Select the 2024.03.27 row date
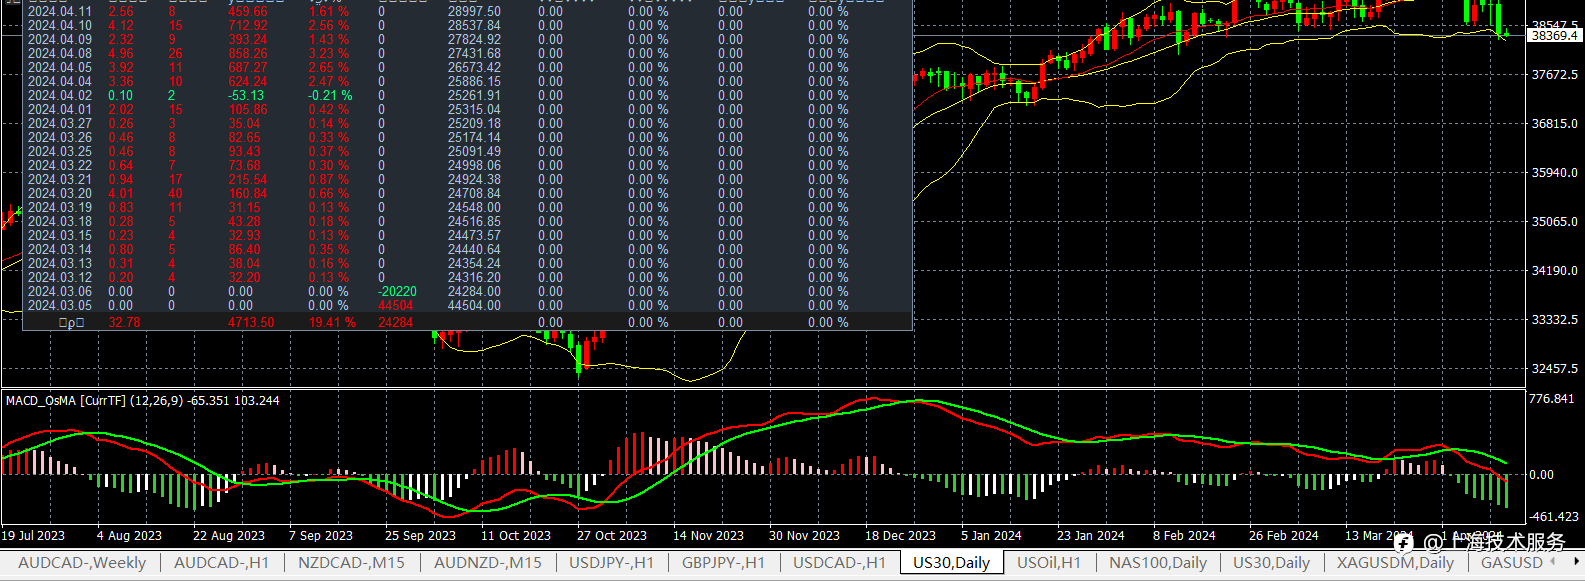 click(x=59, y=124)
